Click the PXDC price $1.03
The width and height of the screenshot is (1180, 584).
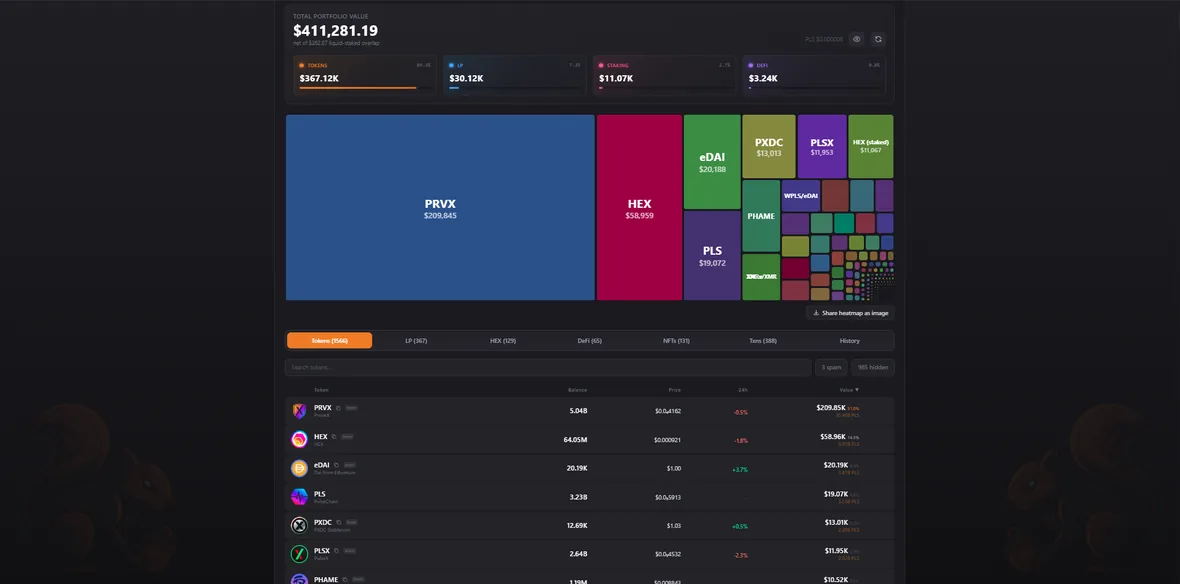[674, 526]
